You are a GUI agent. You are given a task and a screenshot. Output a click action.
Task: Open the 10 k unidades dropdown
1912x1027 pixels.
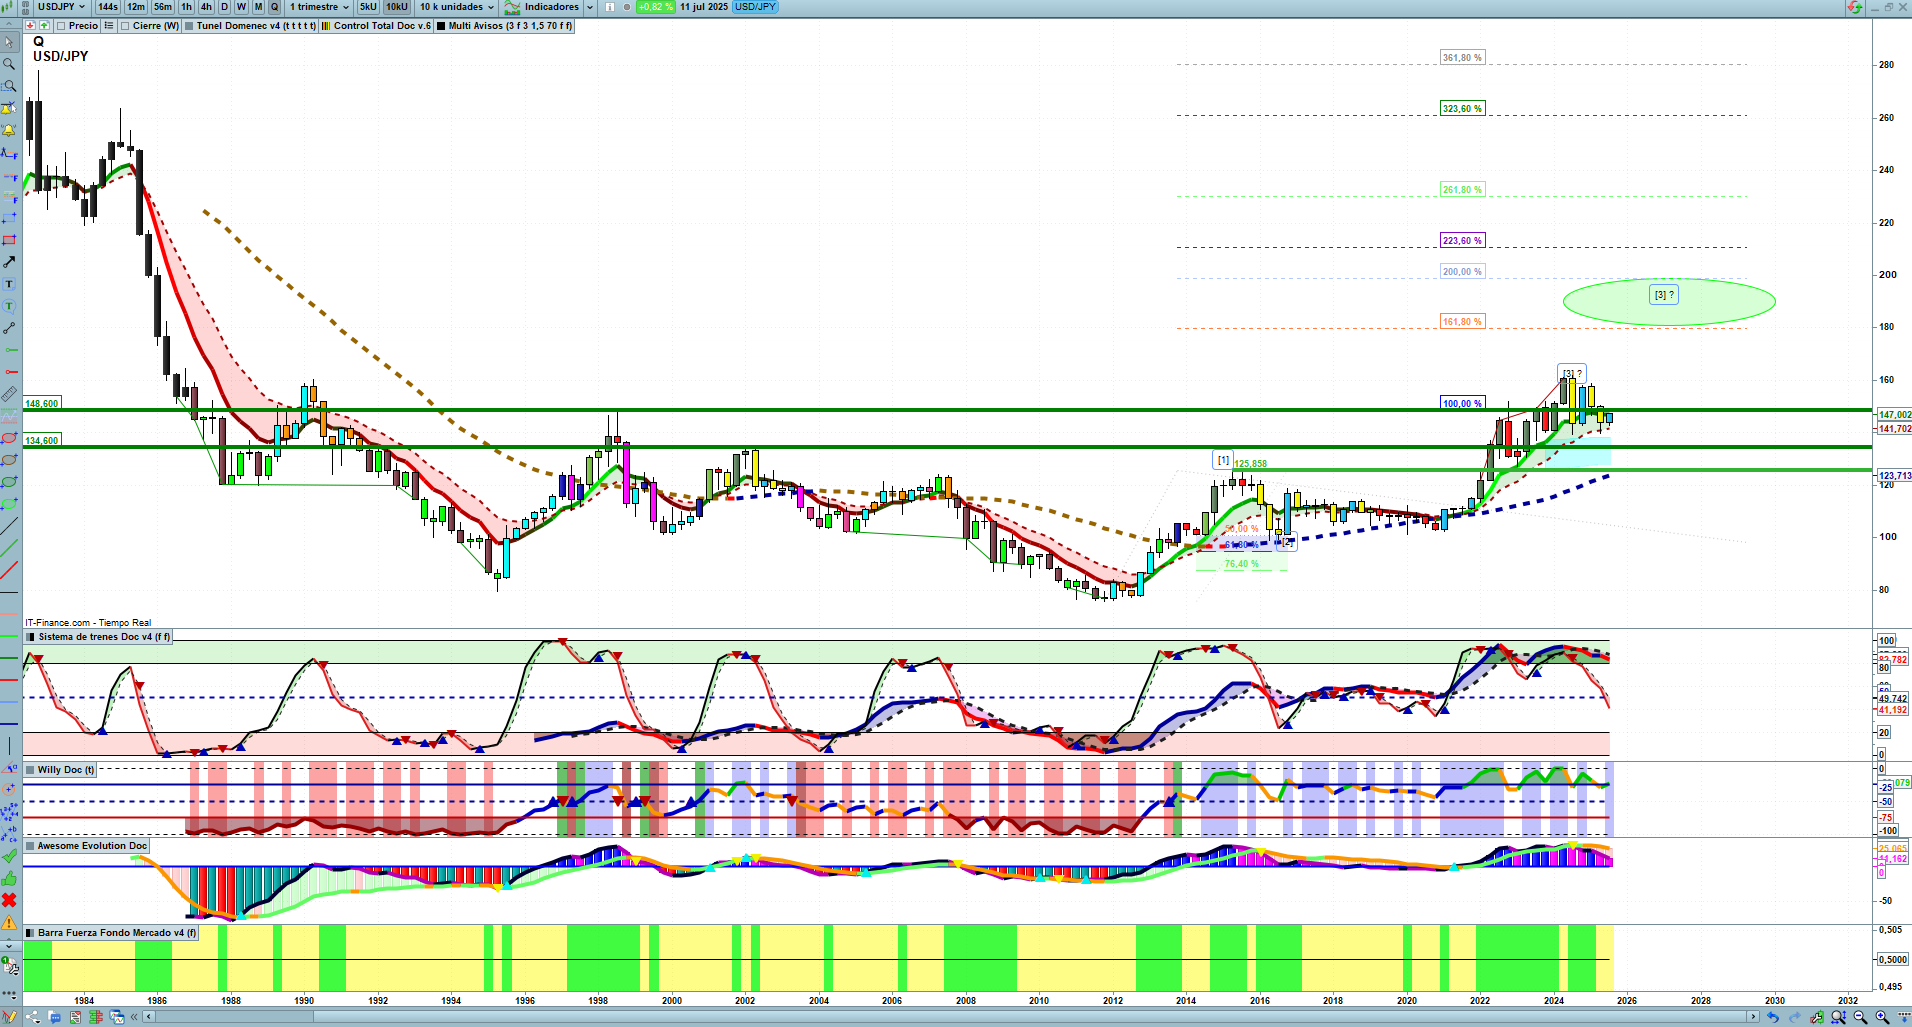pos(456,7)
